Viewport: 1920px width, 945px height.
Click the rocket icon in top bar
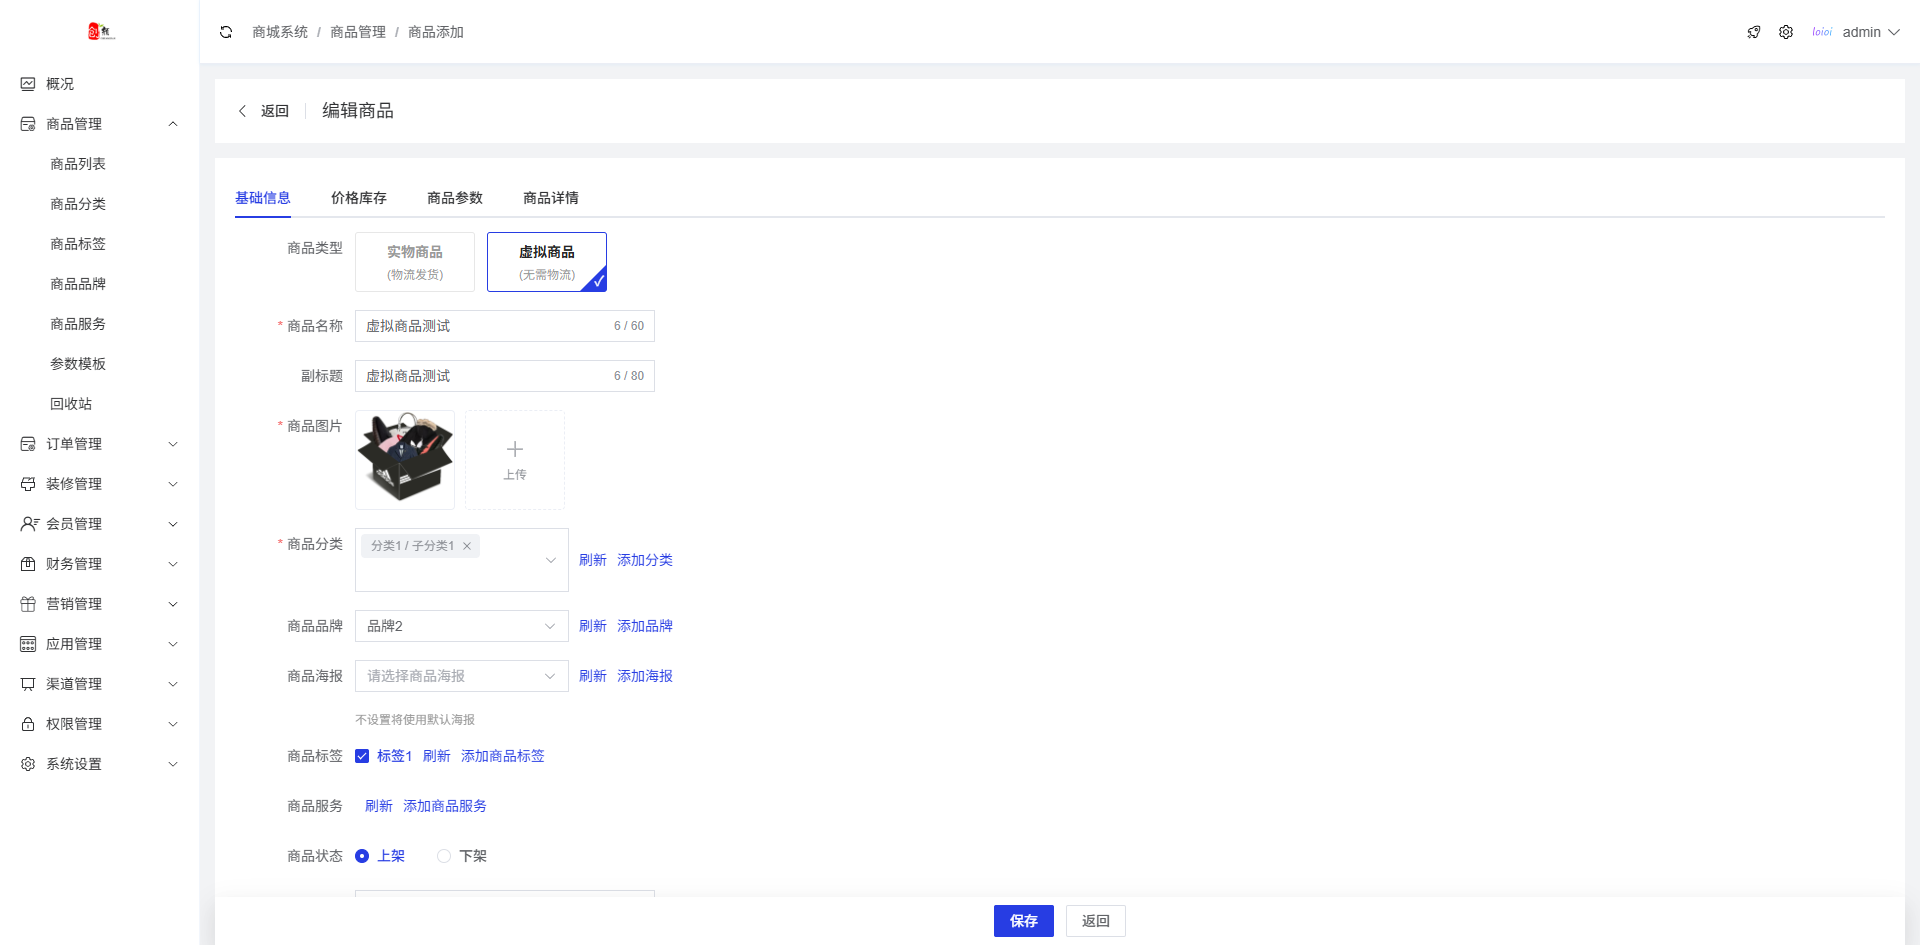coord(1754,32)
